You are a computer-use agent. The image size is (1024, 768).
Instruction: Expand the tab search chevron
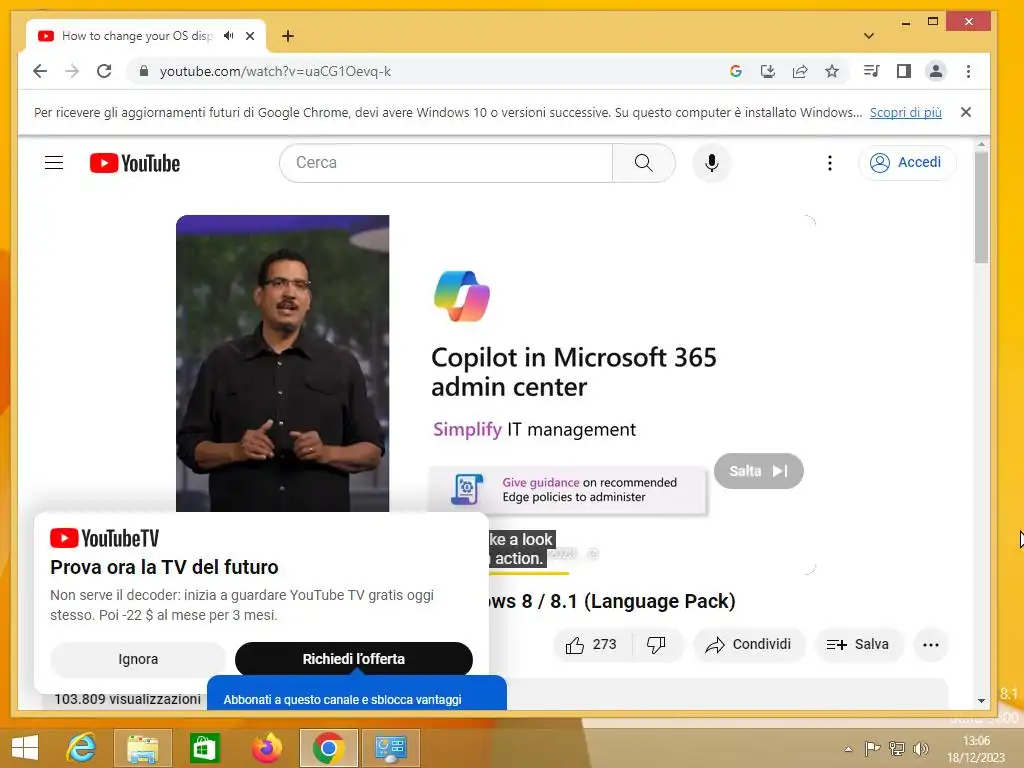point(869,36)
